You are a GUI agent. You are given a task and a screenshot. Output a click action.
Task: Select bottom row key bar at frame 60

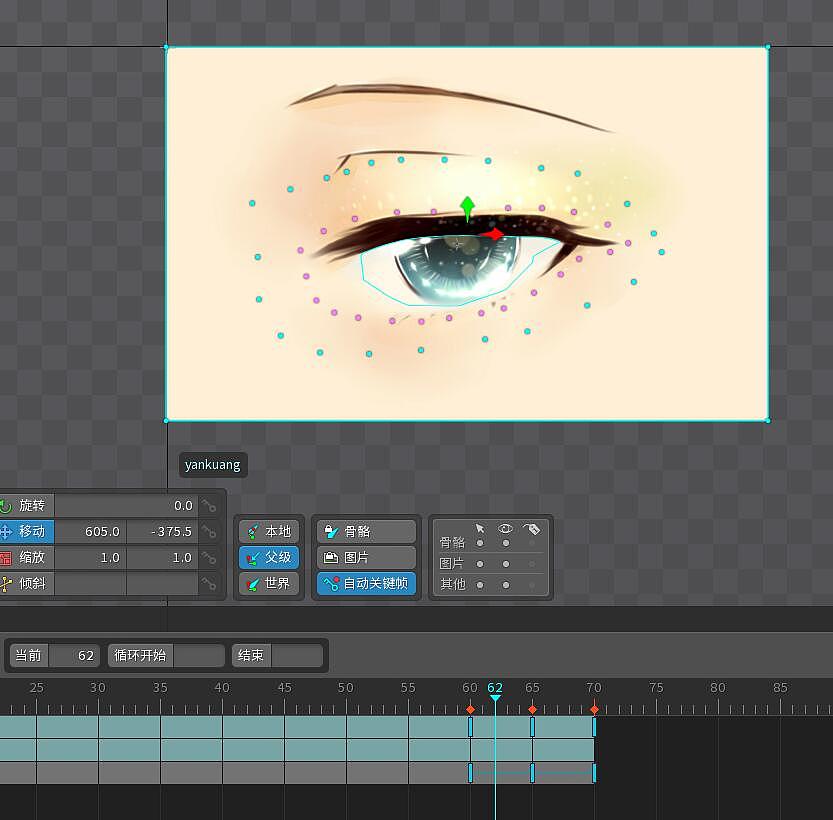470,773
